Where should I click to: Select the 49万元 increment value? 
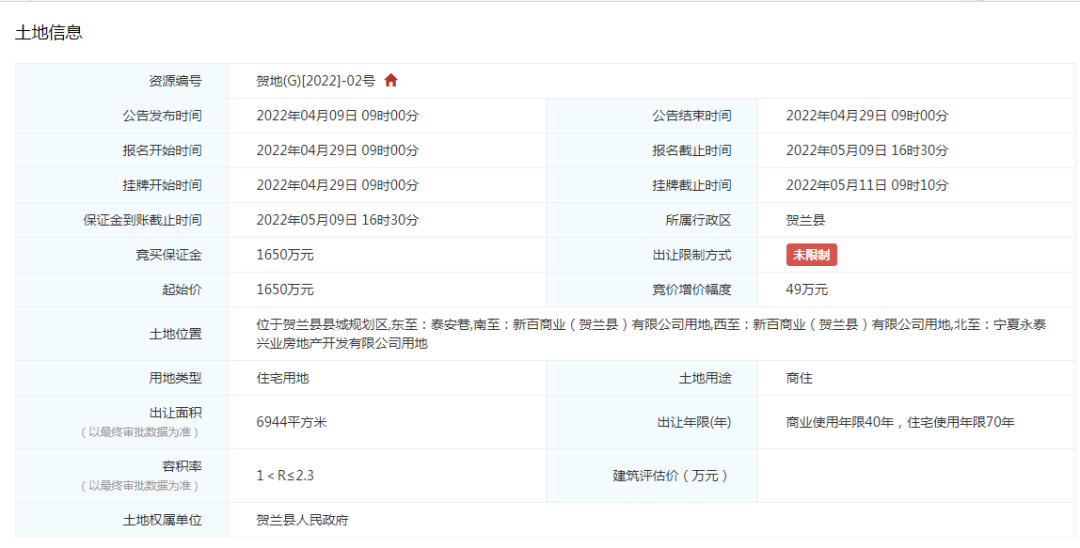[807, 290]
